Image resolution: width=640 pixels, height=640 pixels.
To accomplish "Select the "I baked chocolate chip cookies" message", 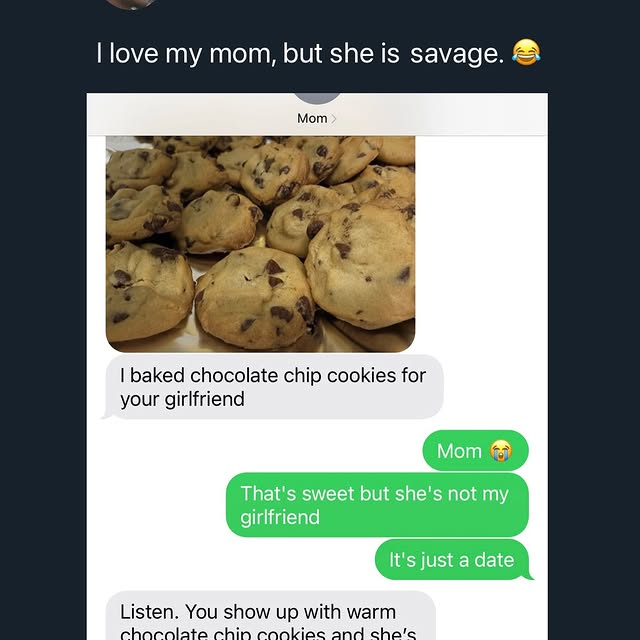I will pos(273,387).
